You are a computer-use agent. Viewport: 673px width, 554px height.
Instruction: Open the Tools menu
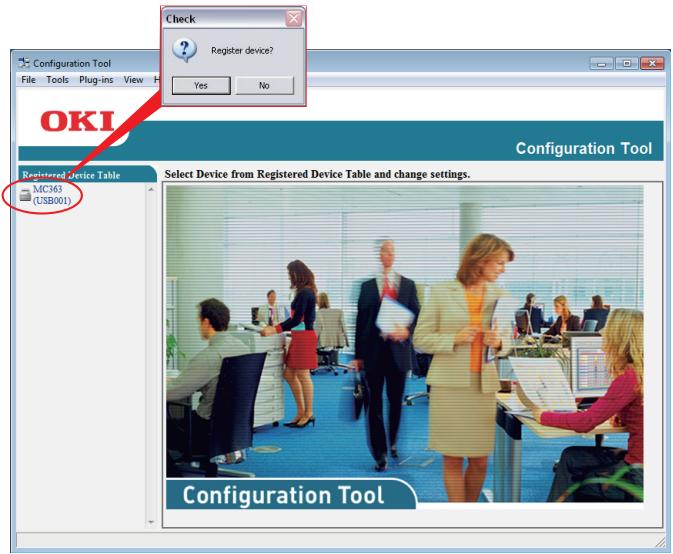point(58,80)
